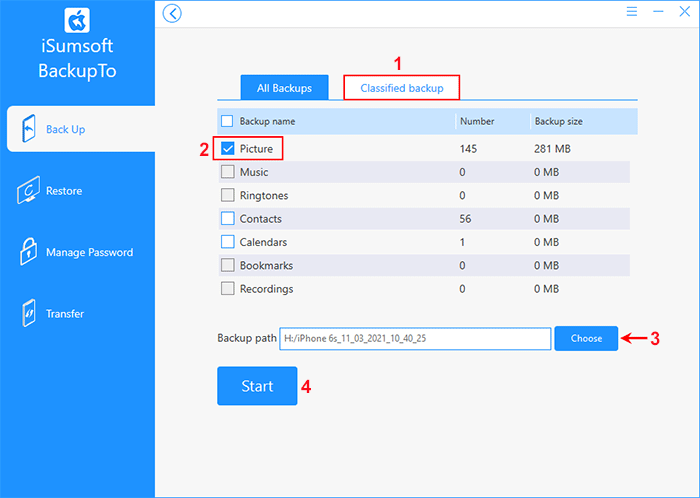This screenshot has height=498, width=700.
Task: Open the hamburger menu icon
Action: [x=632, y=12]
